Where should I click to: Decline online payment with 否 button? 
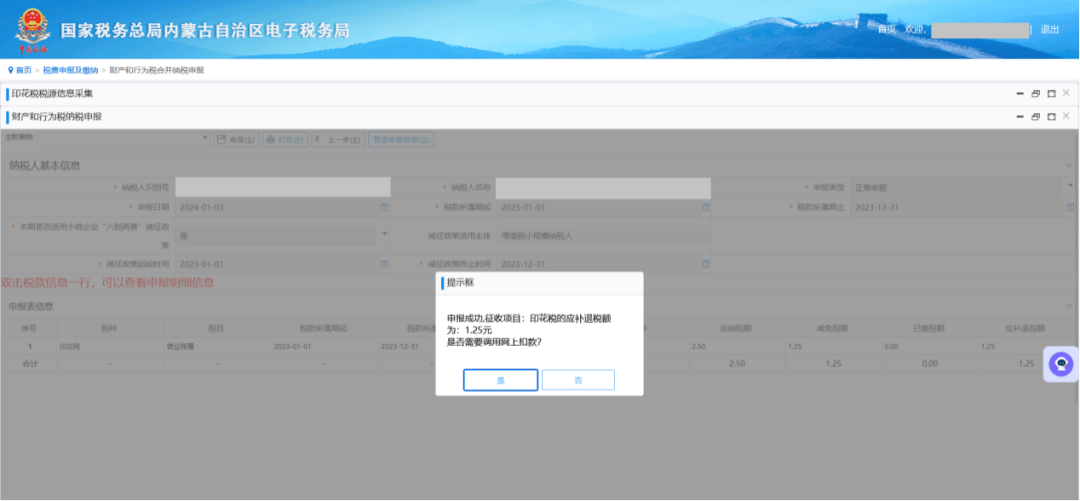pos(578,380)
